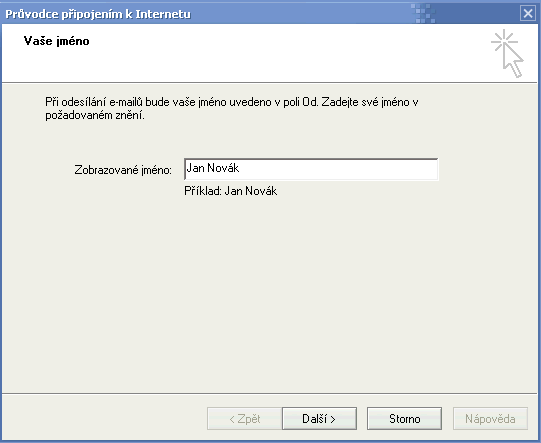This screenshot has width=541, height=443.
Task: Focus the Zobrazované jméno text field
Action: pyautogui.click(x=311, y=169)
